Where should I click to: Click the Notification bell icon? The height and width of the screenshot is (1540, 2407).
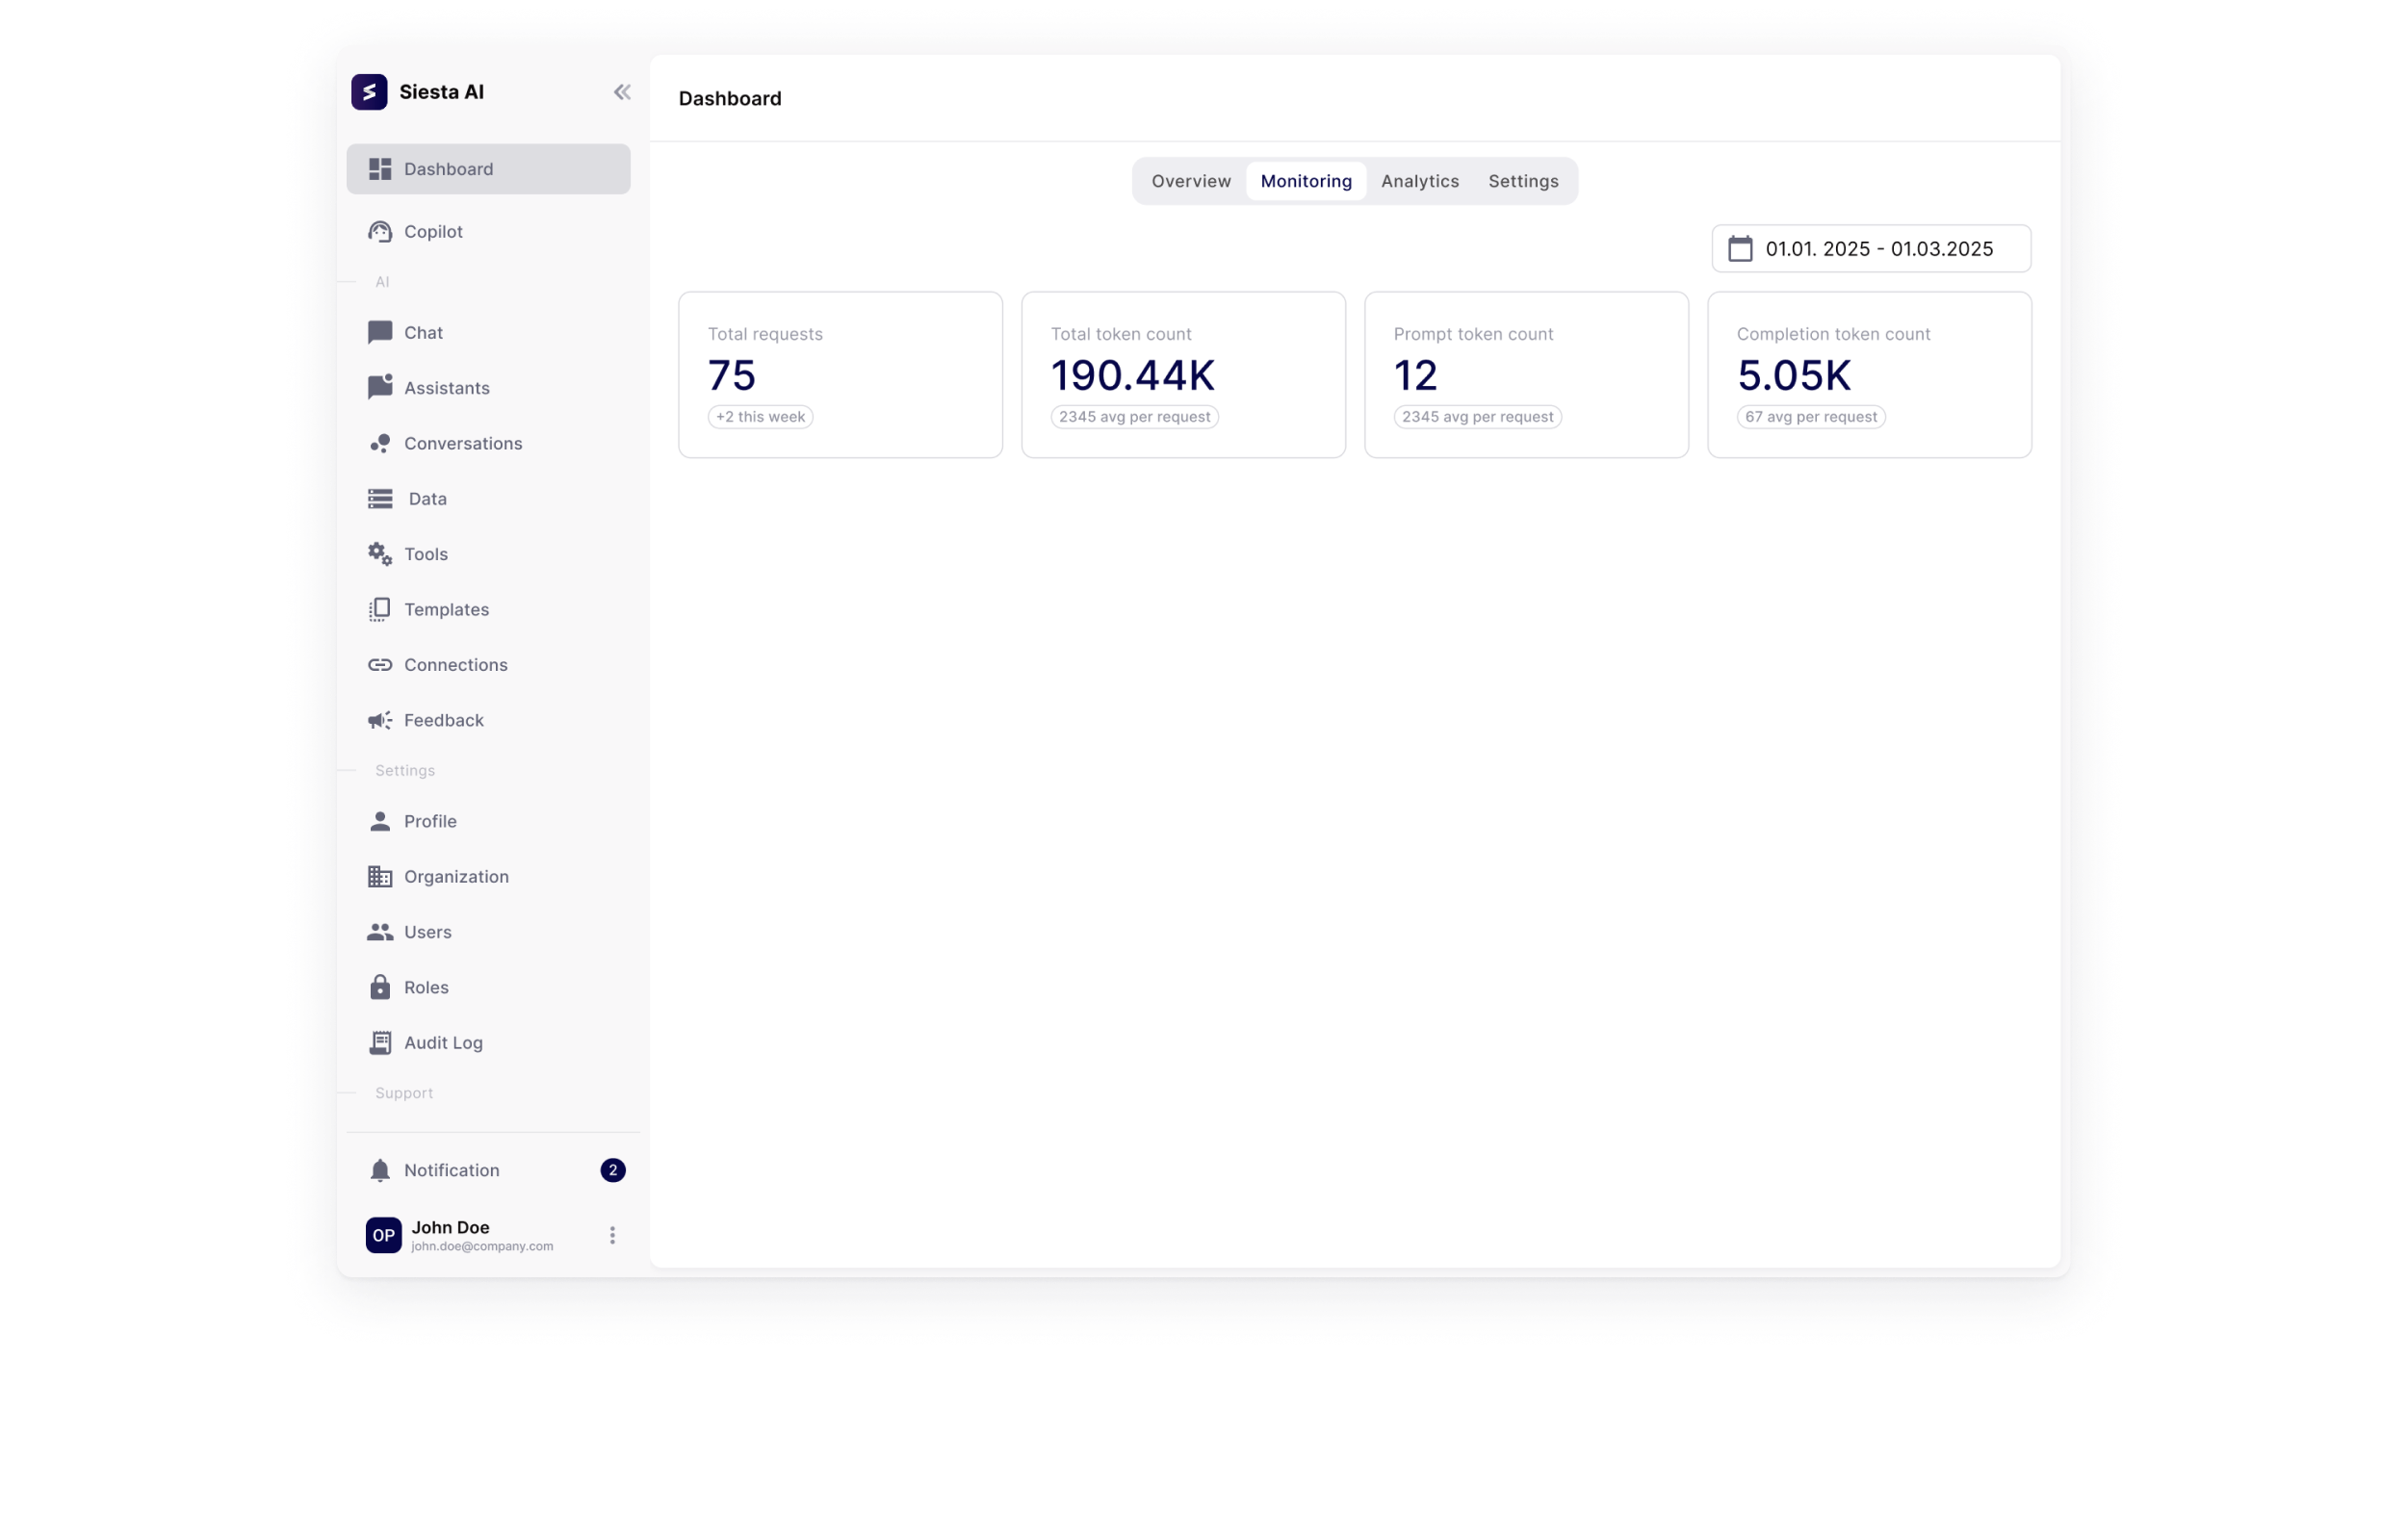click(380, 1170)
